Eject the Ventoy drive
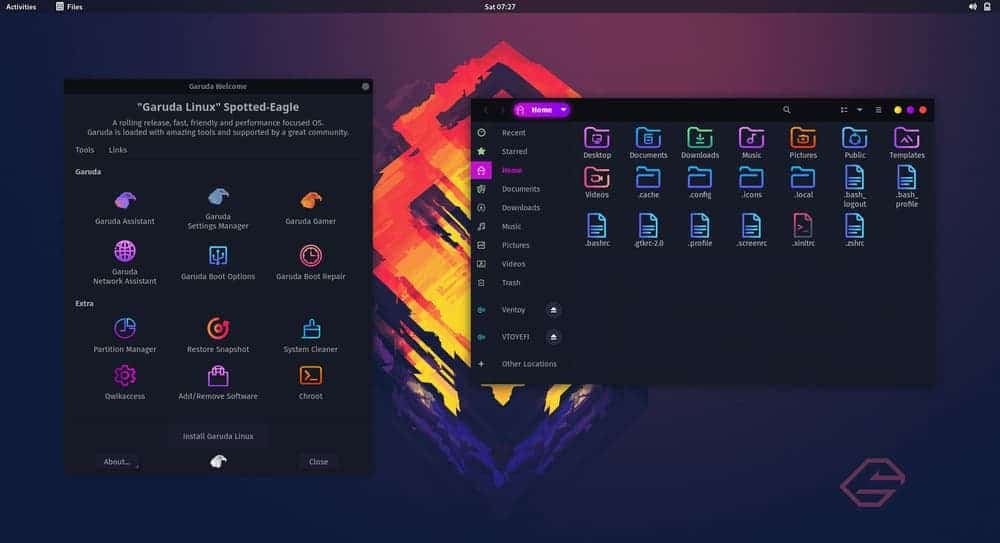The height and width of the screenshot is (543, 1000). click(x=554, y=309)
